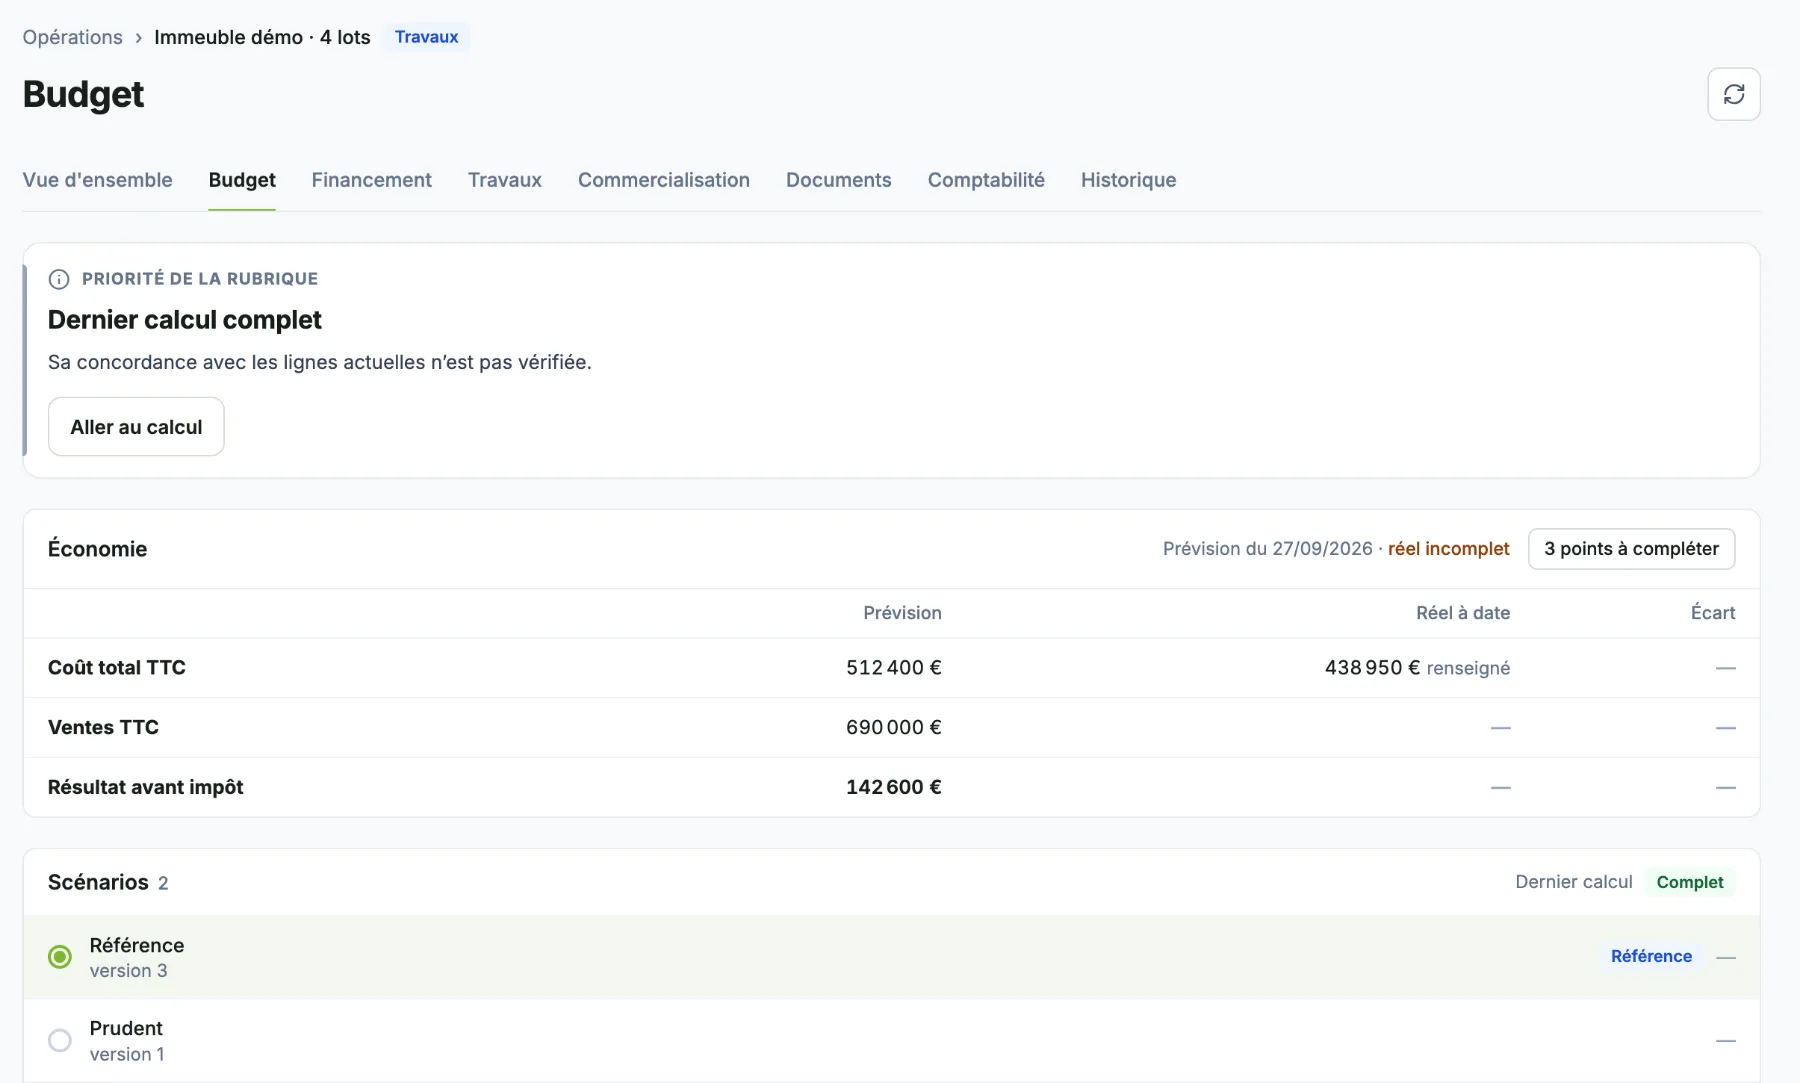The image size is (1800, 1083).
Task: Click the 142 600 € résultat value
Action: point(894,787)
